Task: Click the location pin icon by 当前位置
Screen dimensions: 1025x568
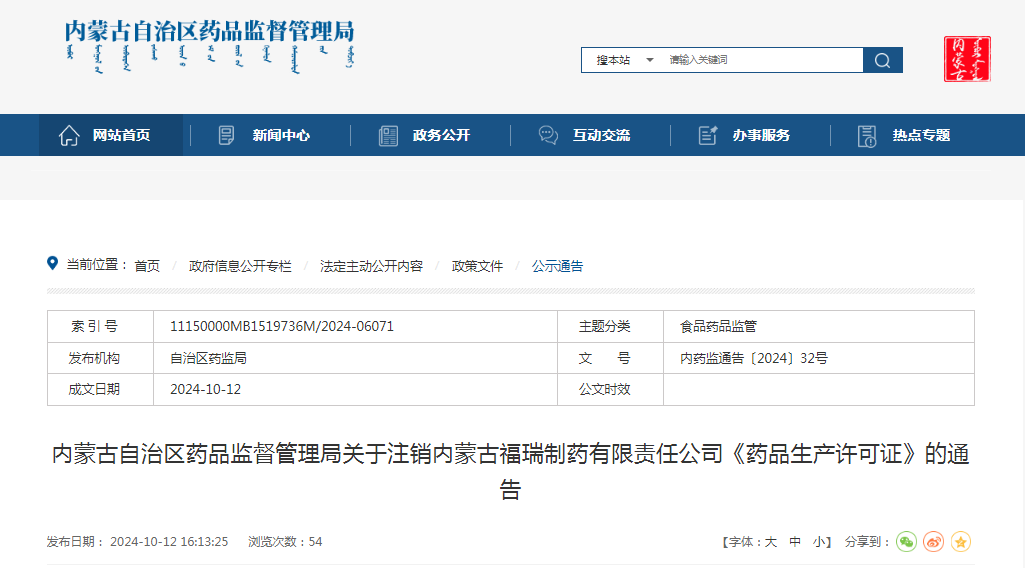Action: [x=52, y=263]
